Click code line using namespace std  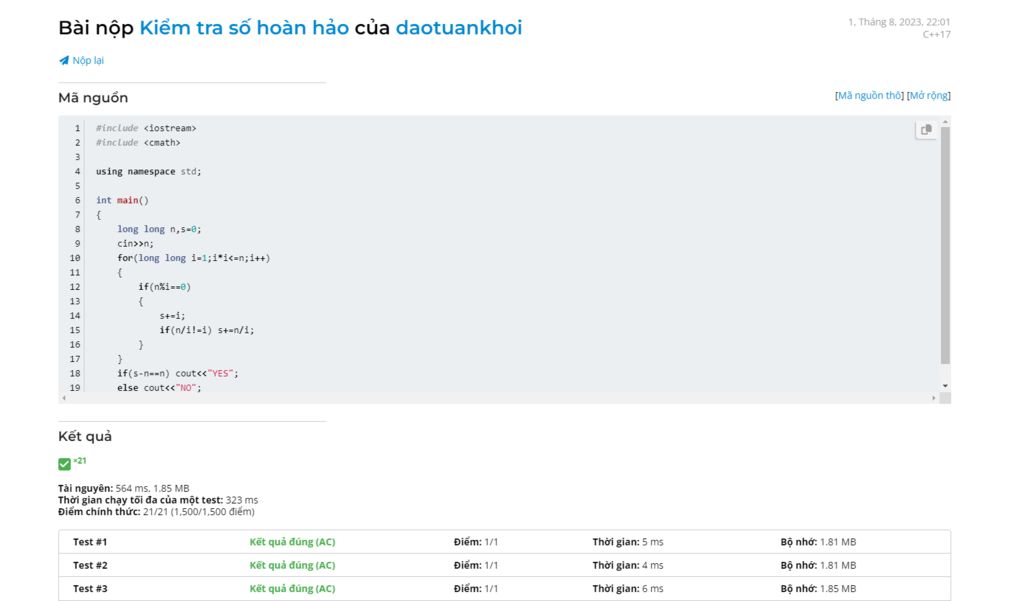(148, 171)
